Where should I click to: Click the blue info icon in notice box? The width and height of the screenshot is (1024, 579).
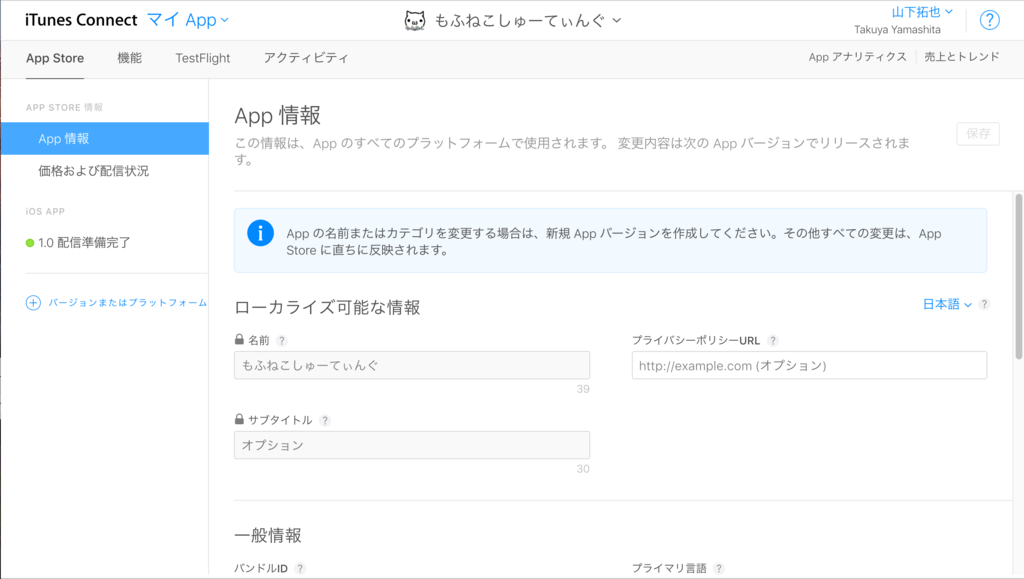tap(261, 233)
